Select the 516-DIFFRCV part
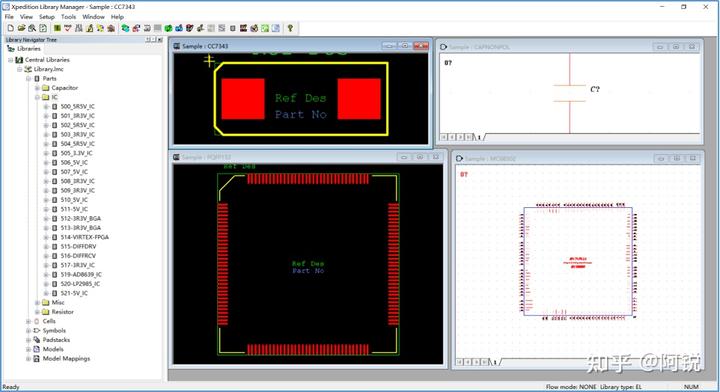This screenshot has height=392, width=720. (78, 256)
